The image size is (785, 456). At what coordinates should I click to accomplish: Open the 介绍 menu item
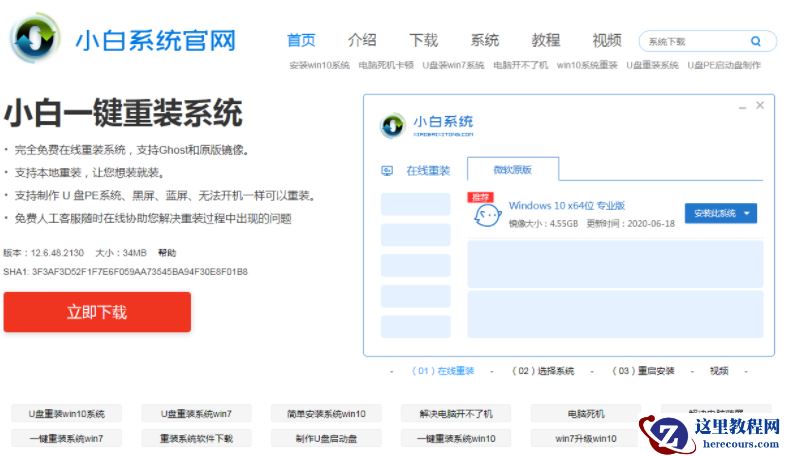362,40
